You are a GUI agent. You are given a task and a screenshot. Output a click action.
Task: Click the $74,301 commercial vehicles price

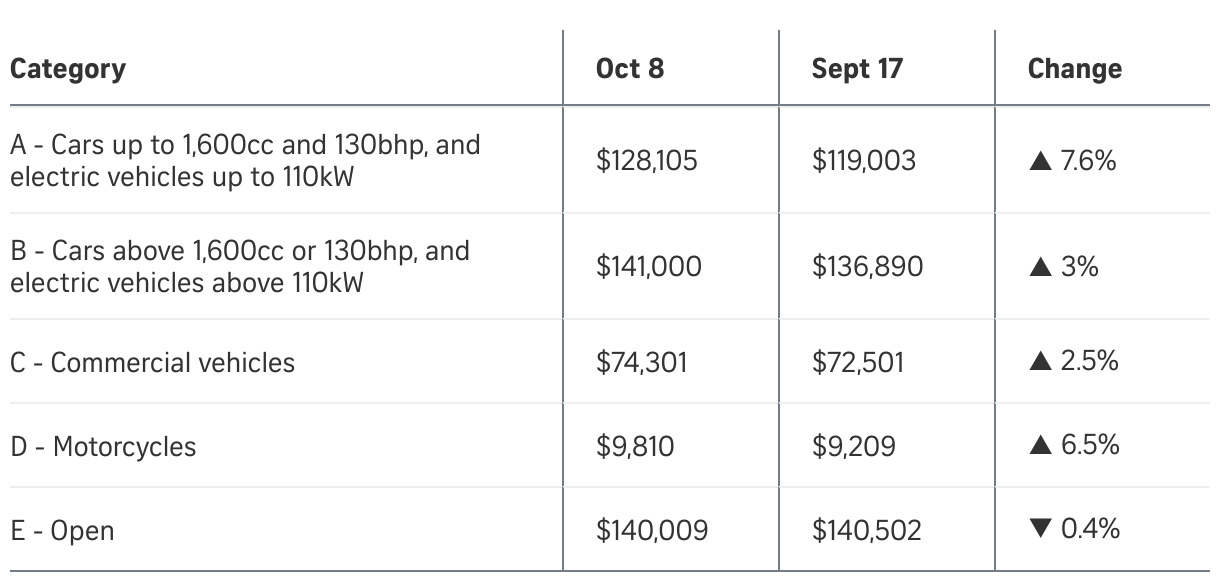tap(642, 362)
